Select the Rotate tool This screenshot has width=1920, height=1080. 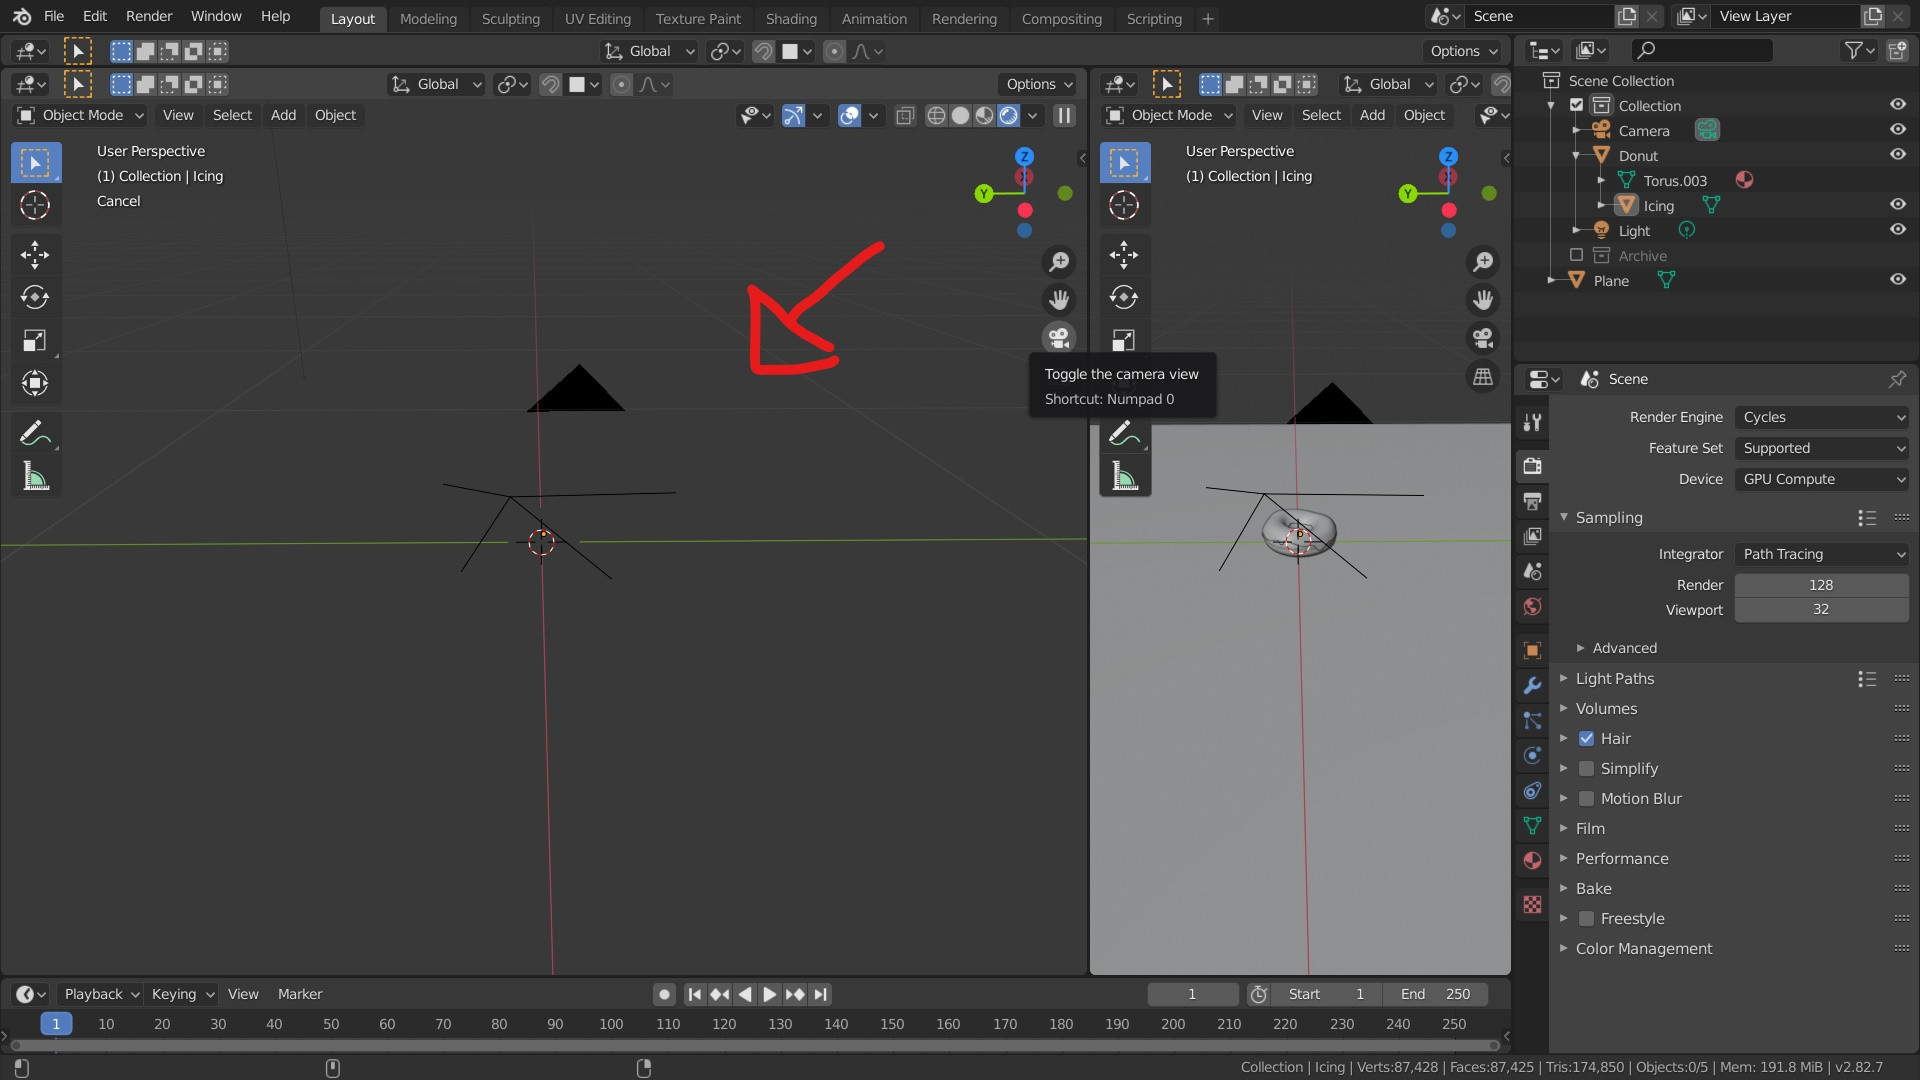(35, 297)
